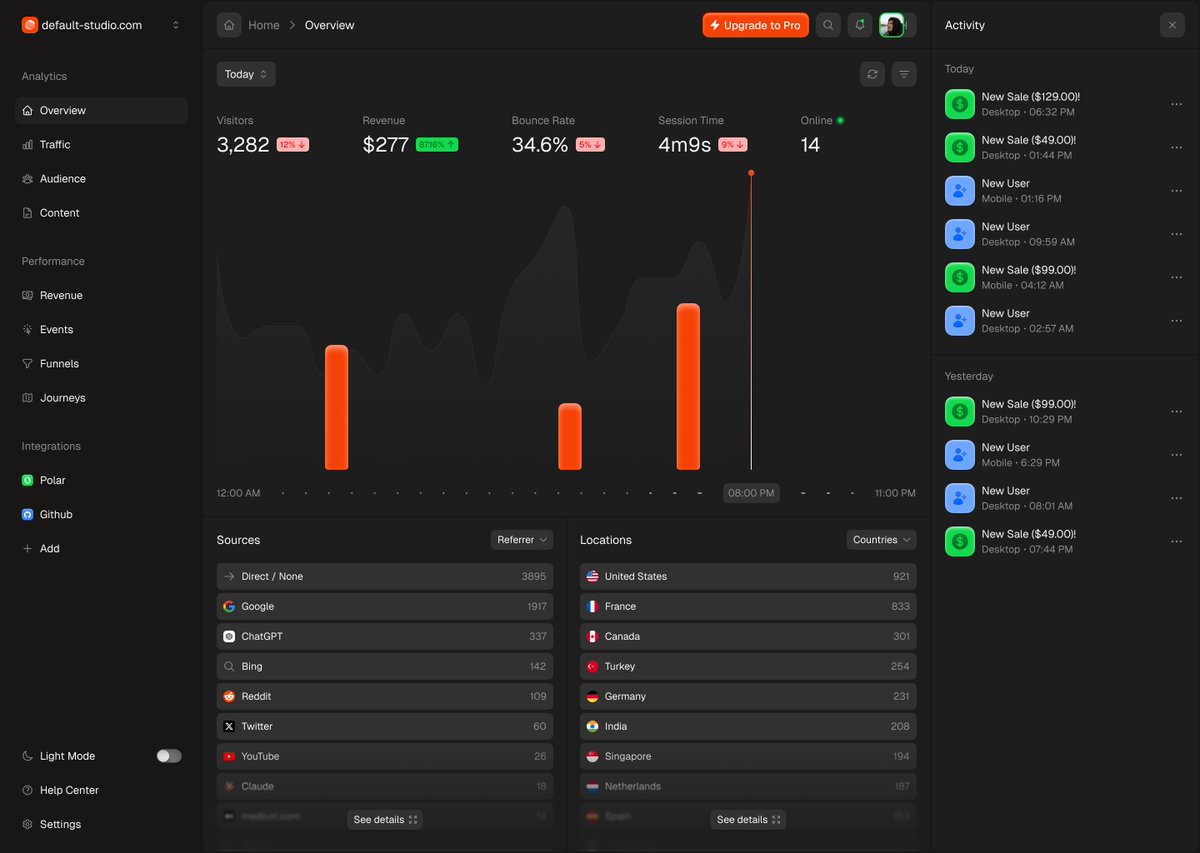The height and width of the screenshot is (853, 1200).
Task: Click the Polar integration icon
Action: (28, 480)
